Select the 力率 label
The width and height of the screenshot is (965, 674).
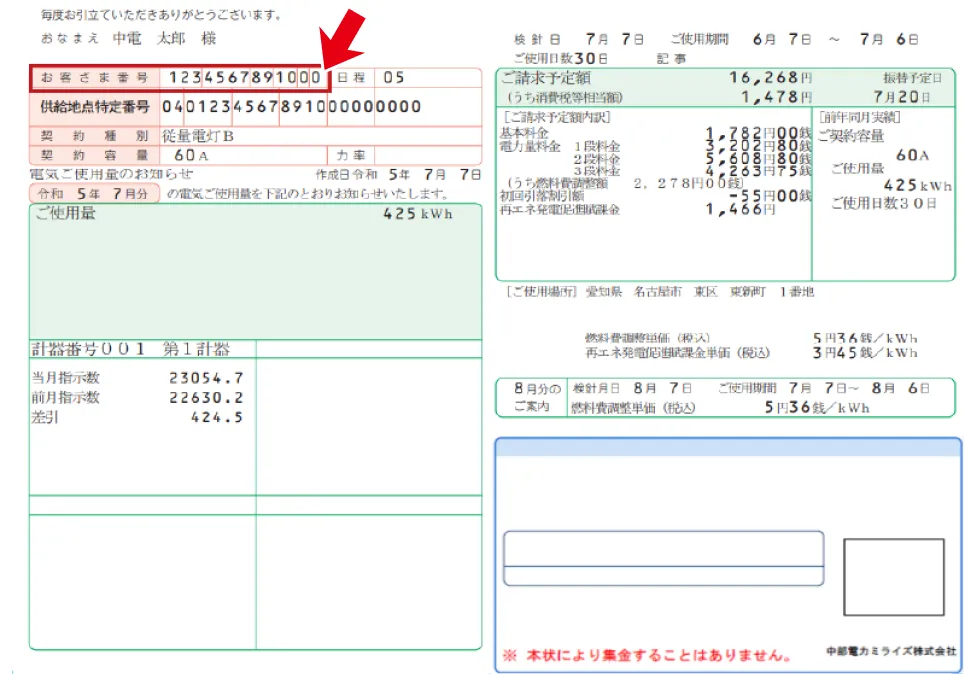pyautogui.click(x=351, y=155)
